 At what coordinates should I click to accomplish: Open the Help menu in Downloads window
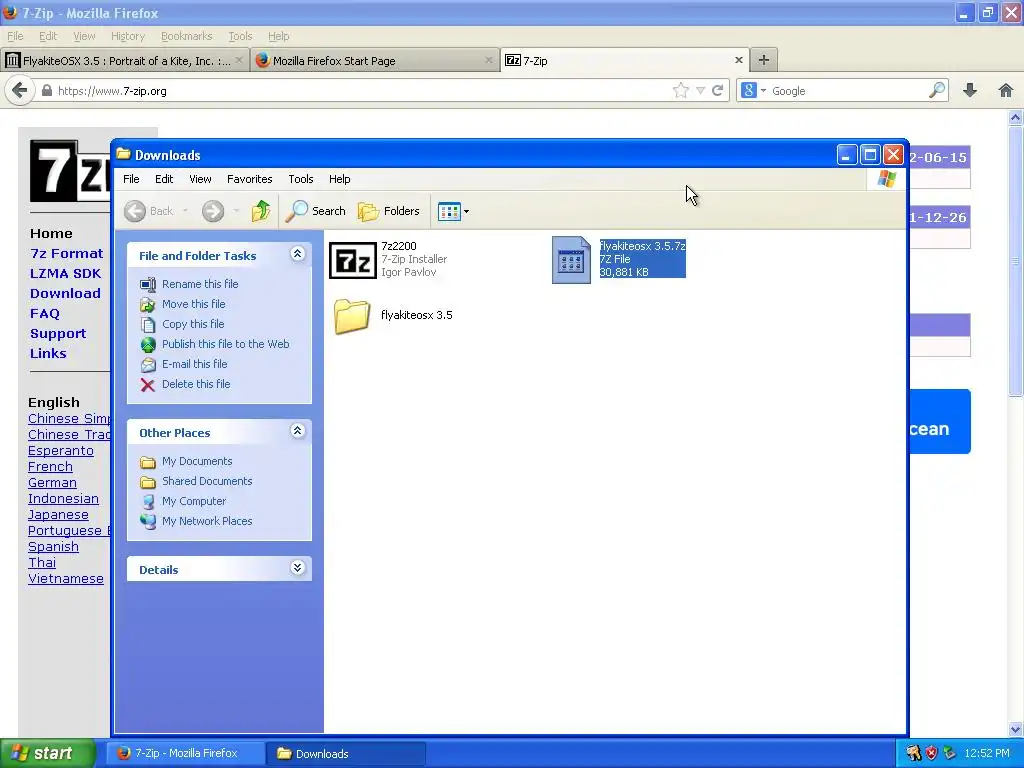click(339, 179)
